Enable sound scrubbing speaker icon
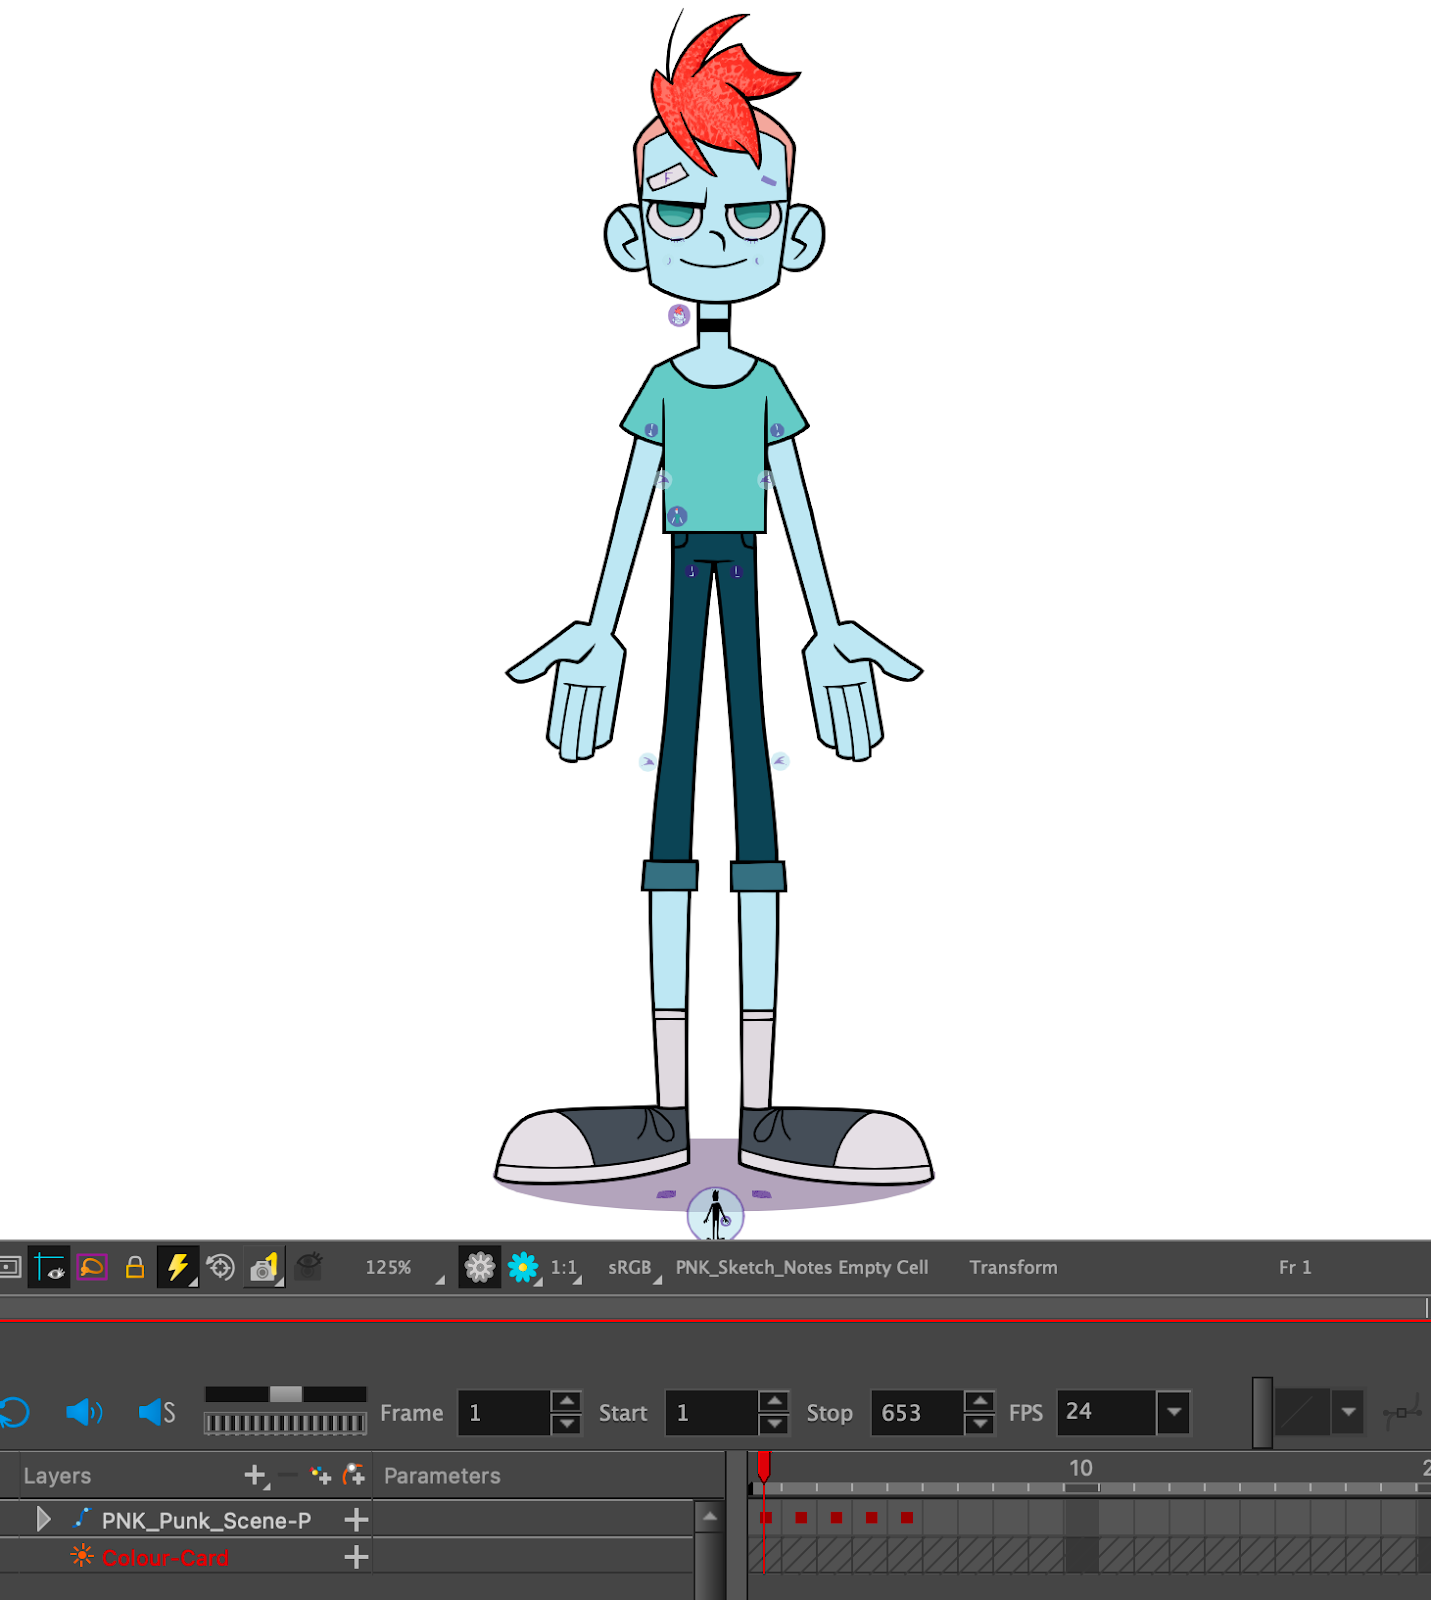 [x=156, y=1412]
